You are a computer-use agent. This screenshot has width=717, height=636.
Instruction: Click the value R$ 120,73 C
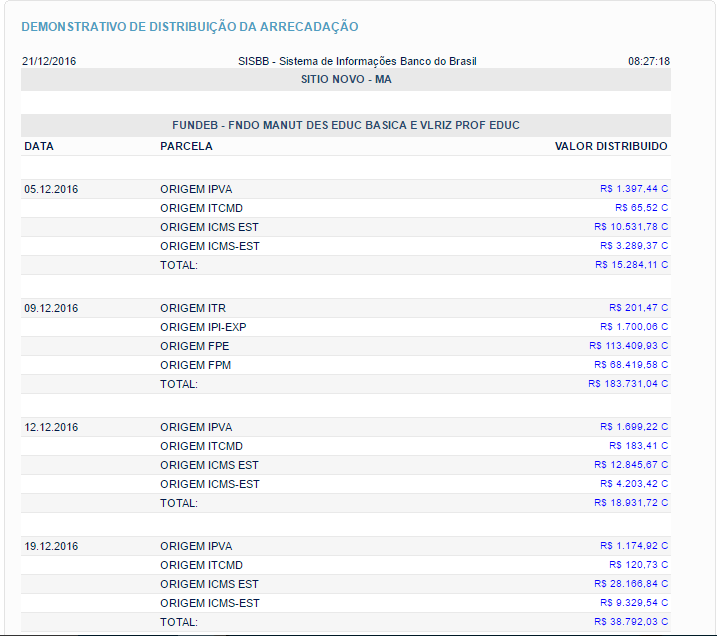click(638, 564)
